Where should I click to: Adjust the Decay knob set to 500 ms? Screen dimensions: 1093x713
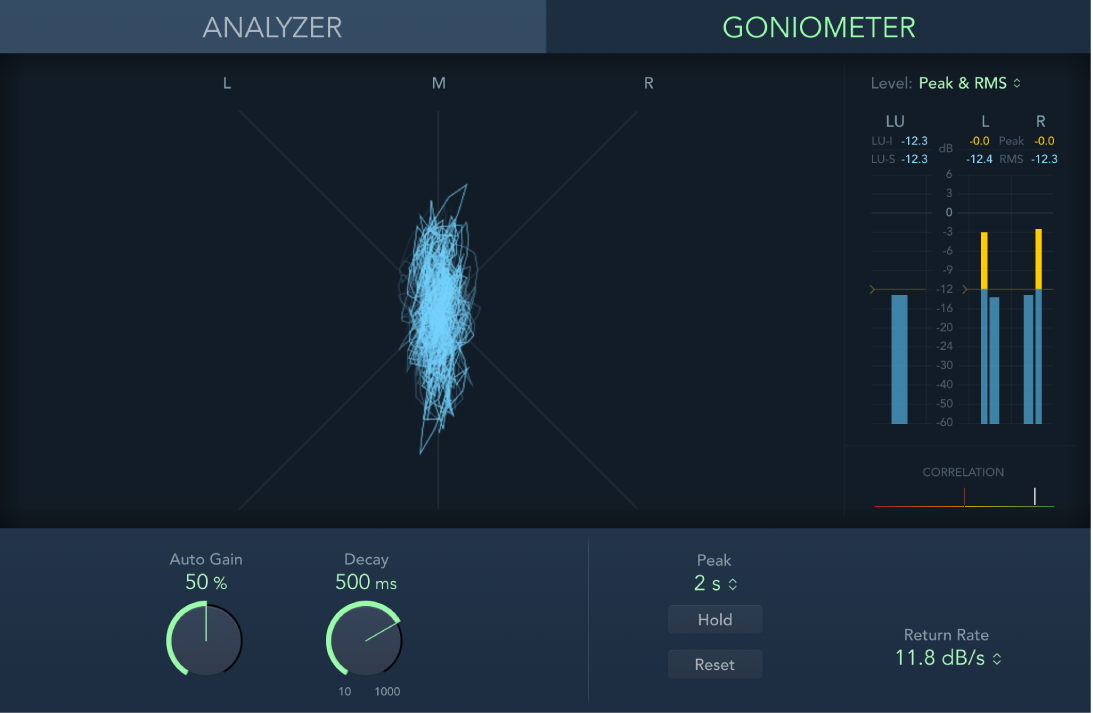tap(364, 640)
